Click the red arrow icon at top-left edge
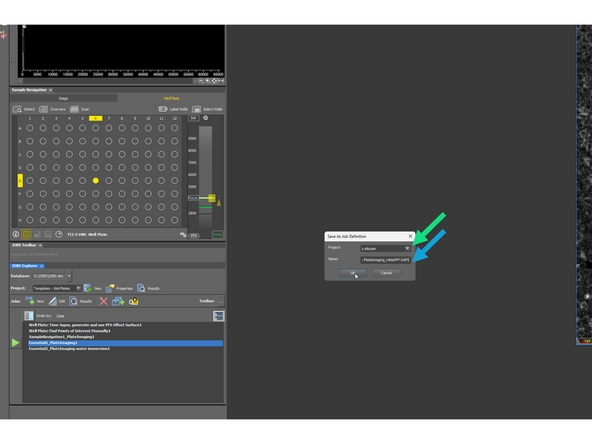The height and width of the screenshot is (444, 592). (x=3, y=35)
